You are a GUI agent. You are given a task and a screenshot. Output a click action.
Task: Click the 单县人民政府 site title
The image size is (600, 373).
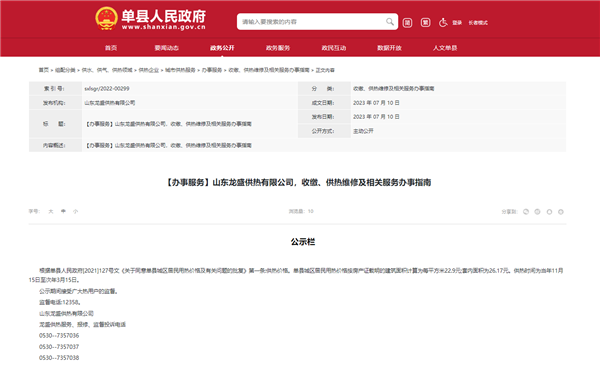164,16
